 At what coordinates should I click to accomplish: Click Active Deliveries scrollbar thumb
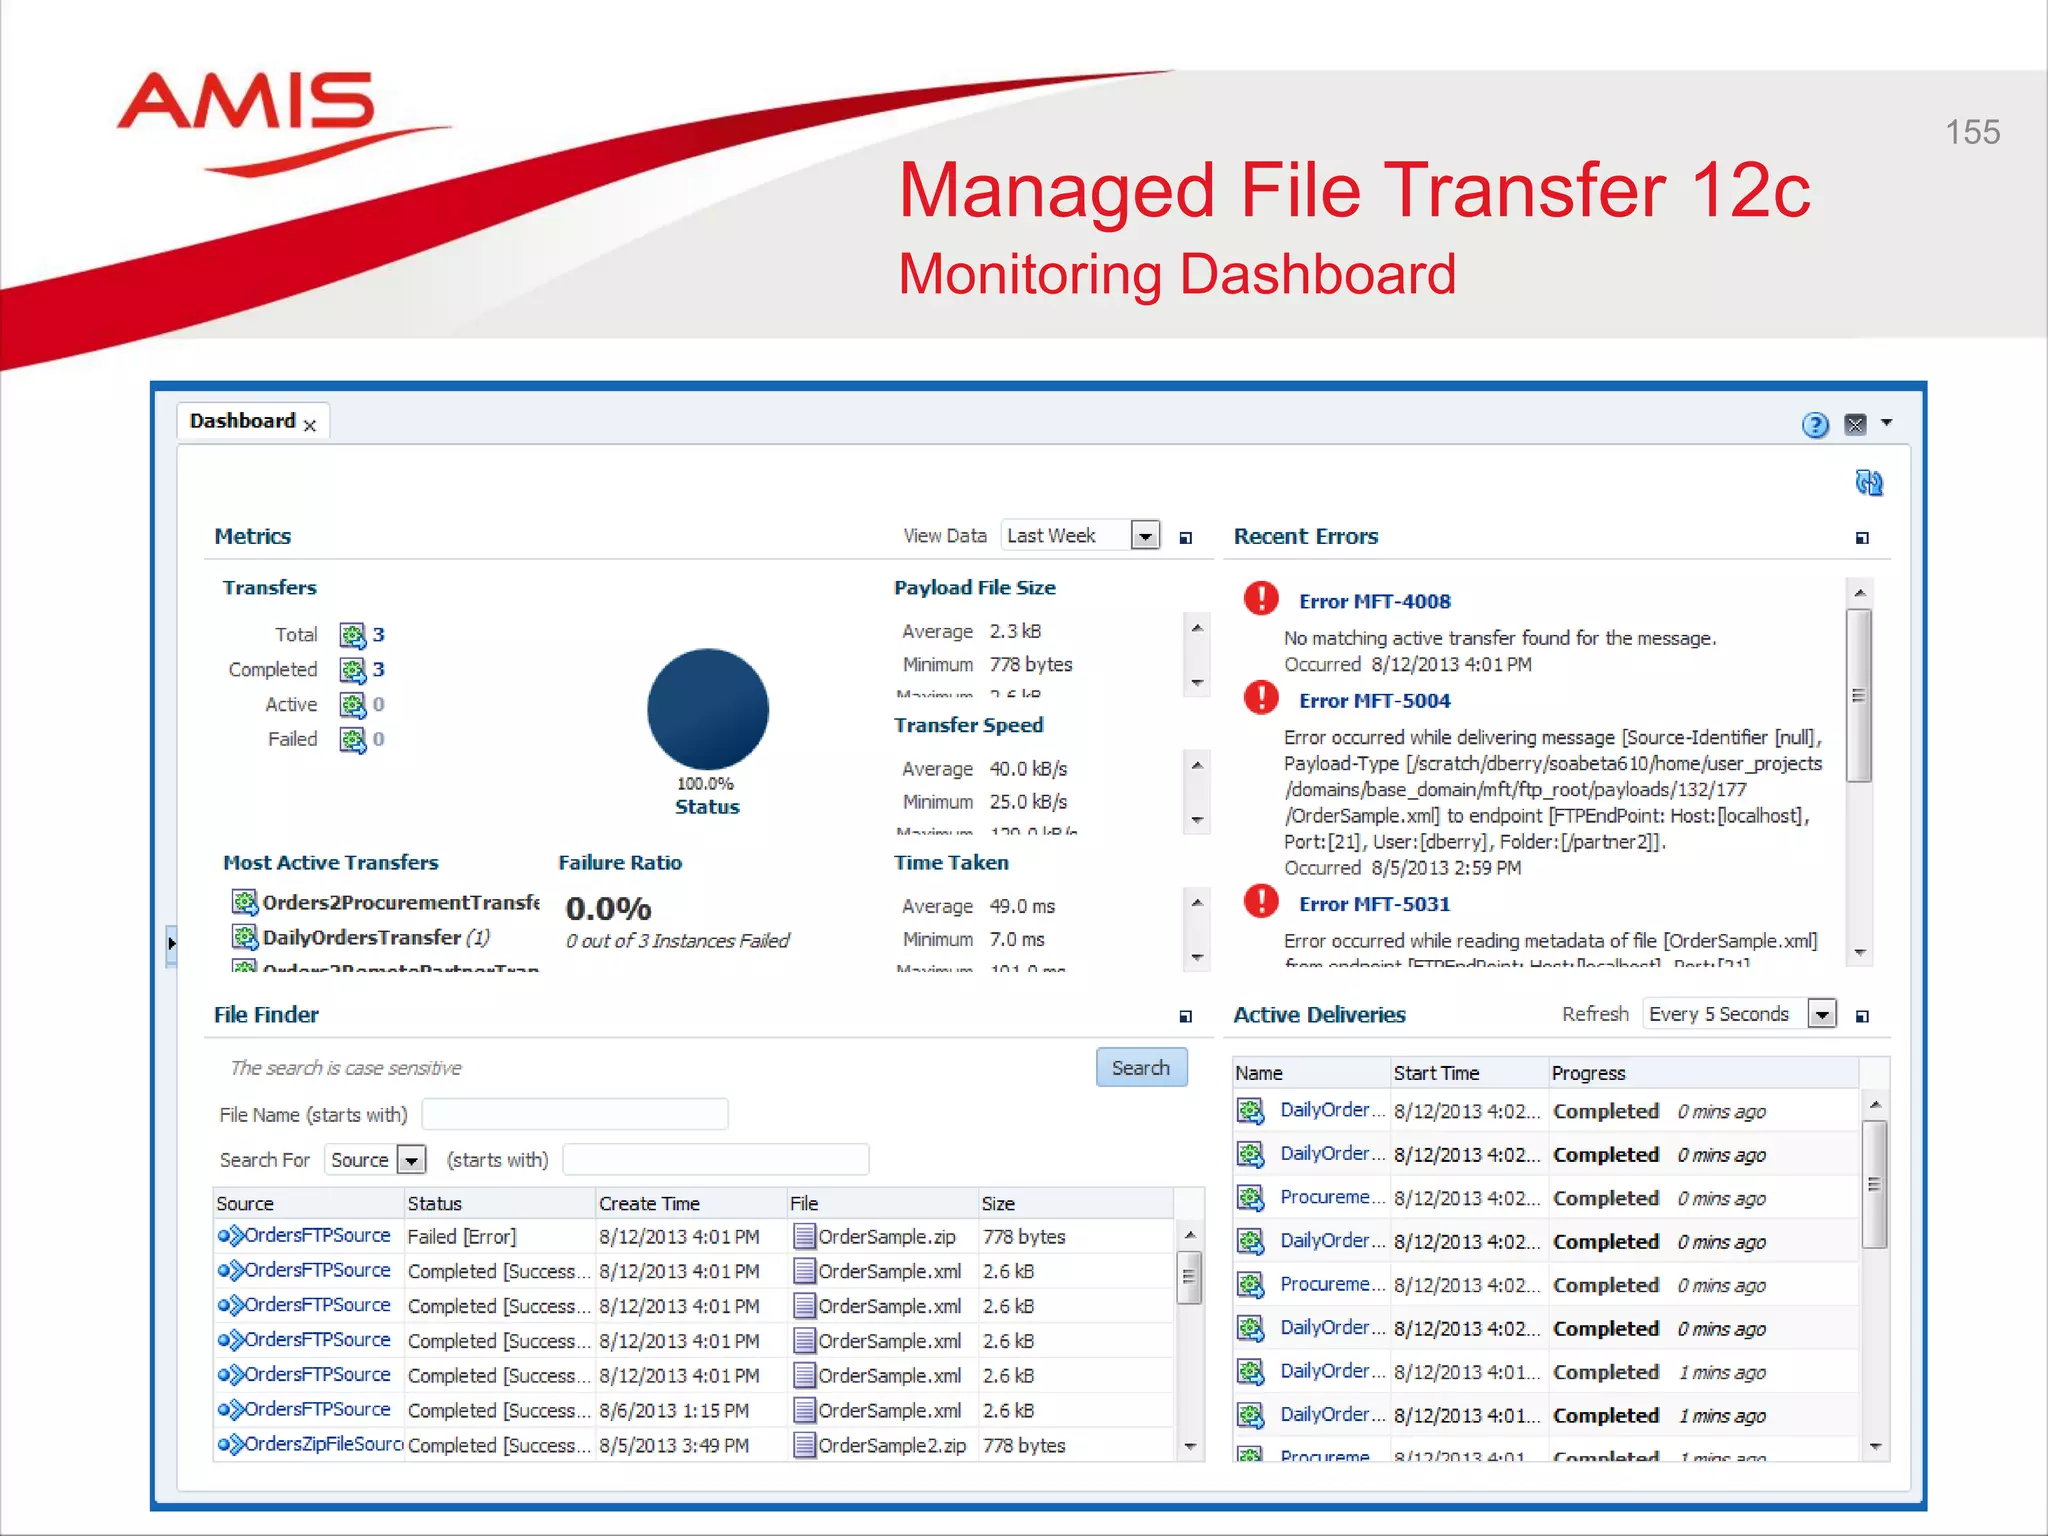[x=1875, y=1184]
